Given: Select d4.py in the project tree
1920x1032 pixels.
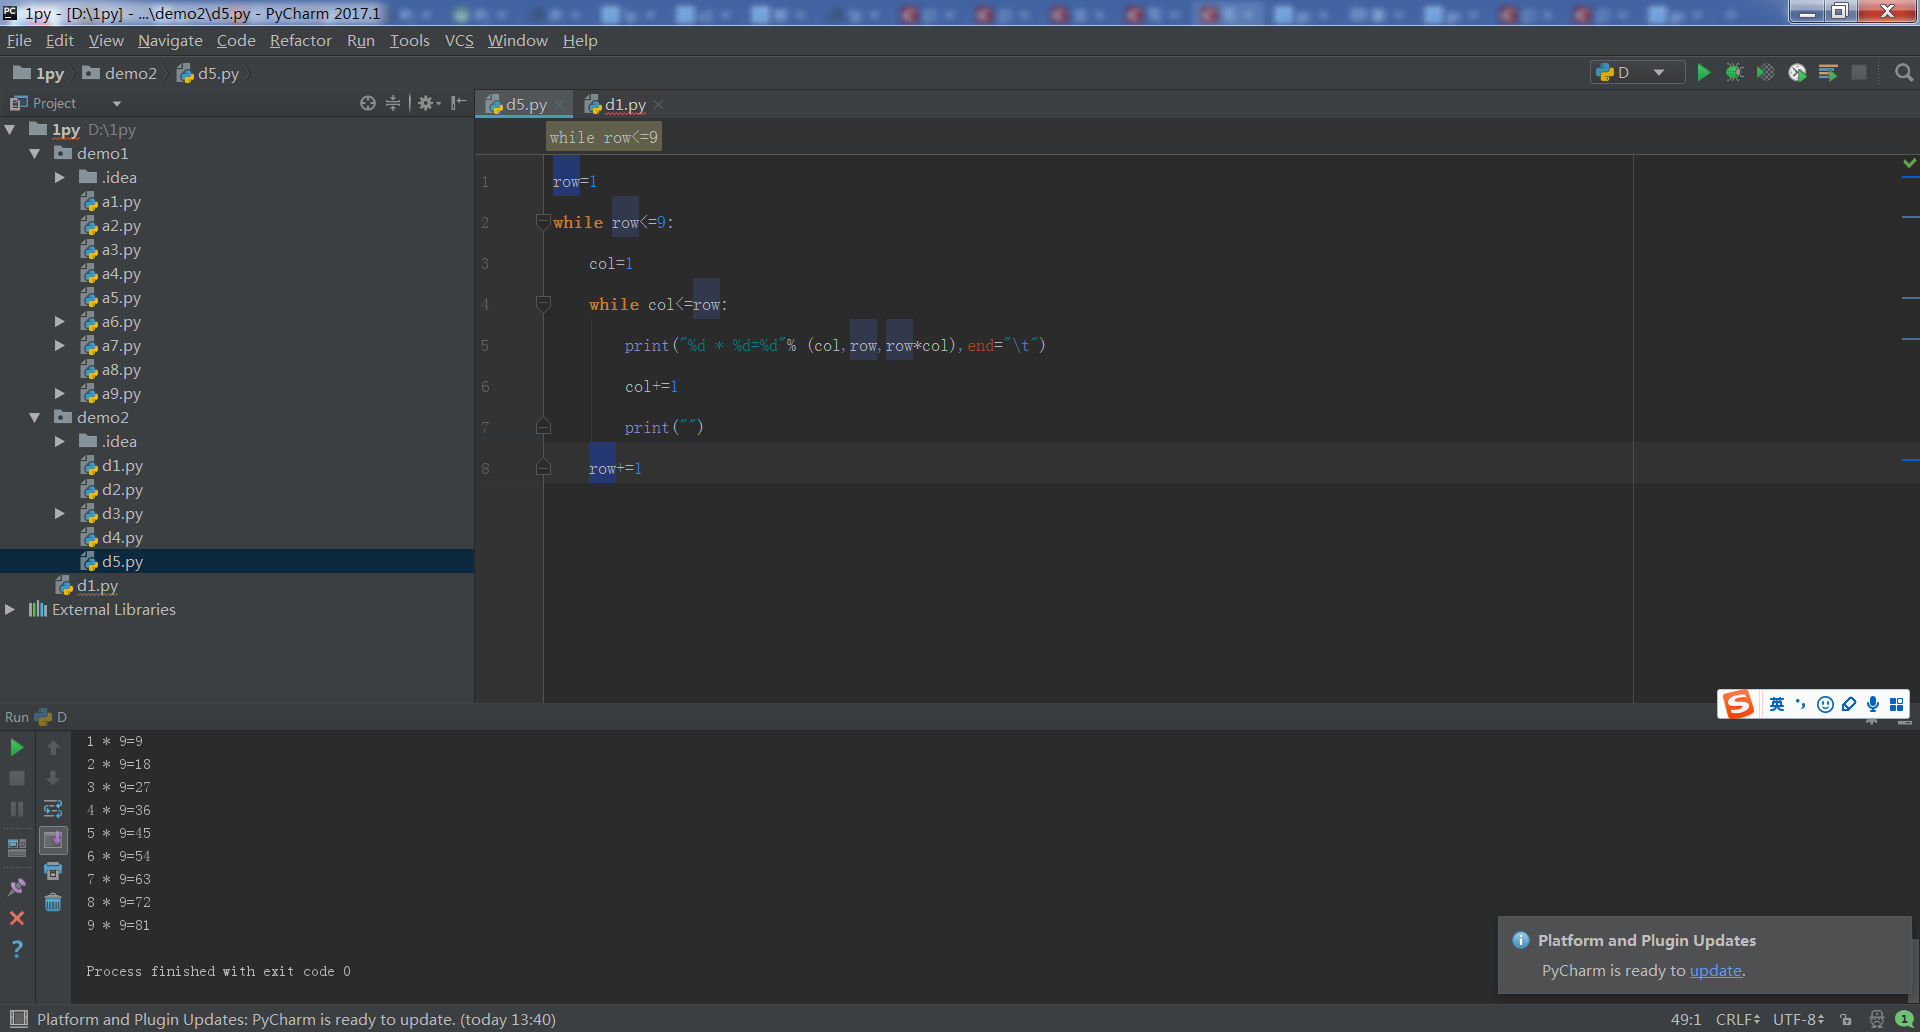Looking at the screenshot, I should 122,537.
